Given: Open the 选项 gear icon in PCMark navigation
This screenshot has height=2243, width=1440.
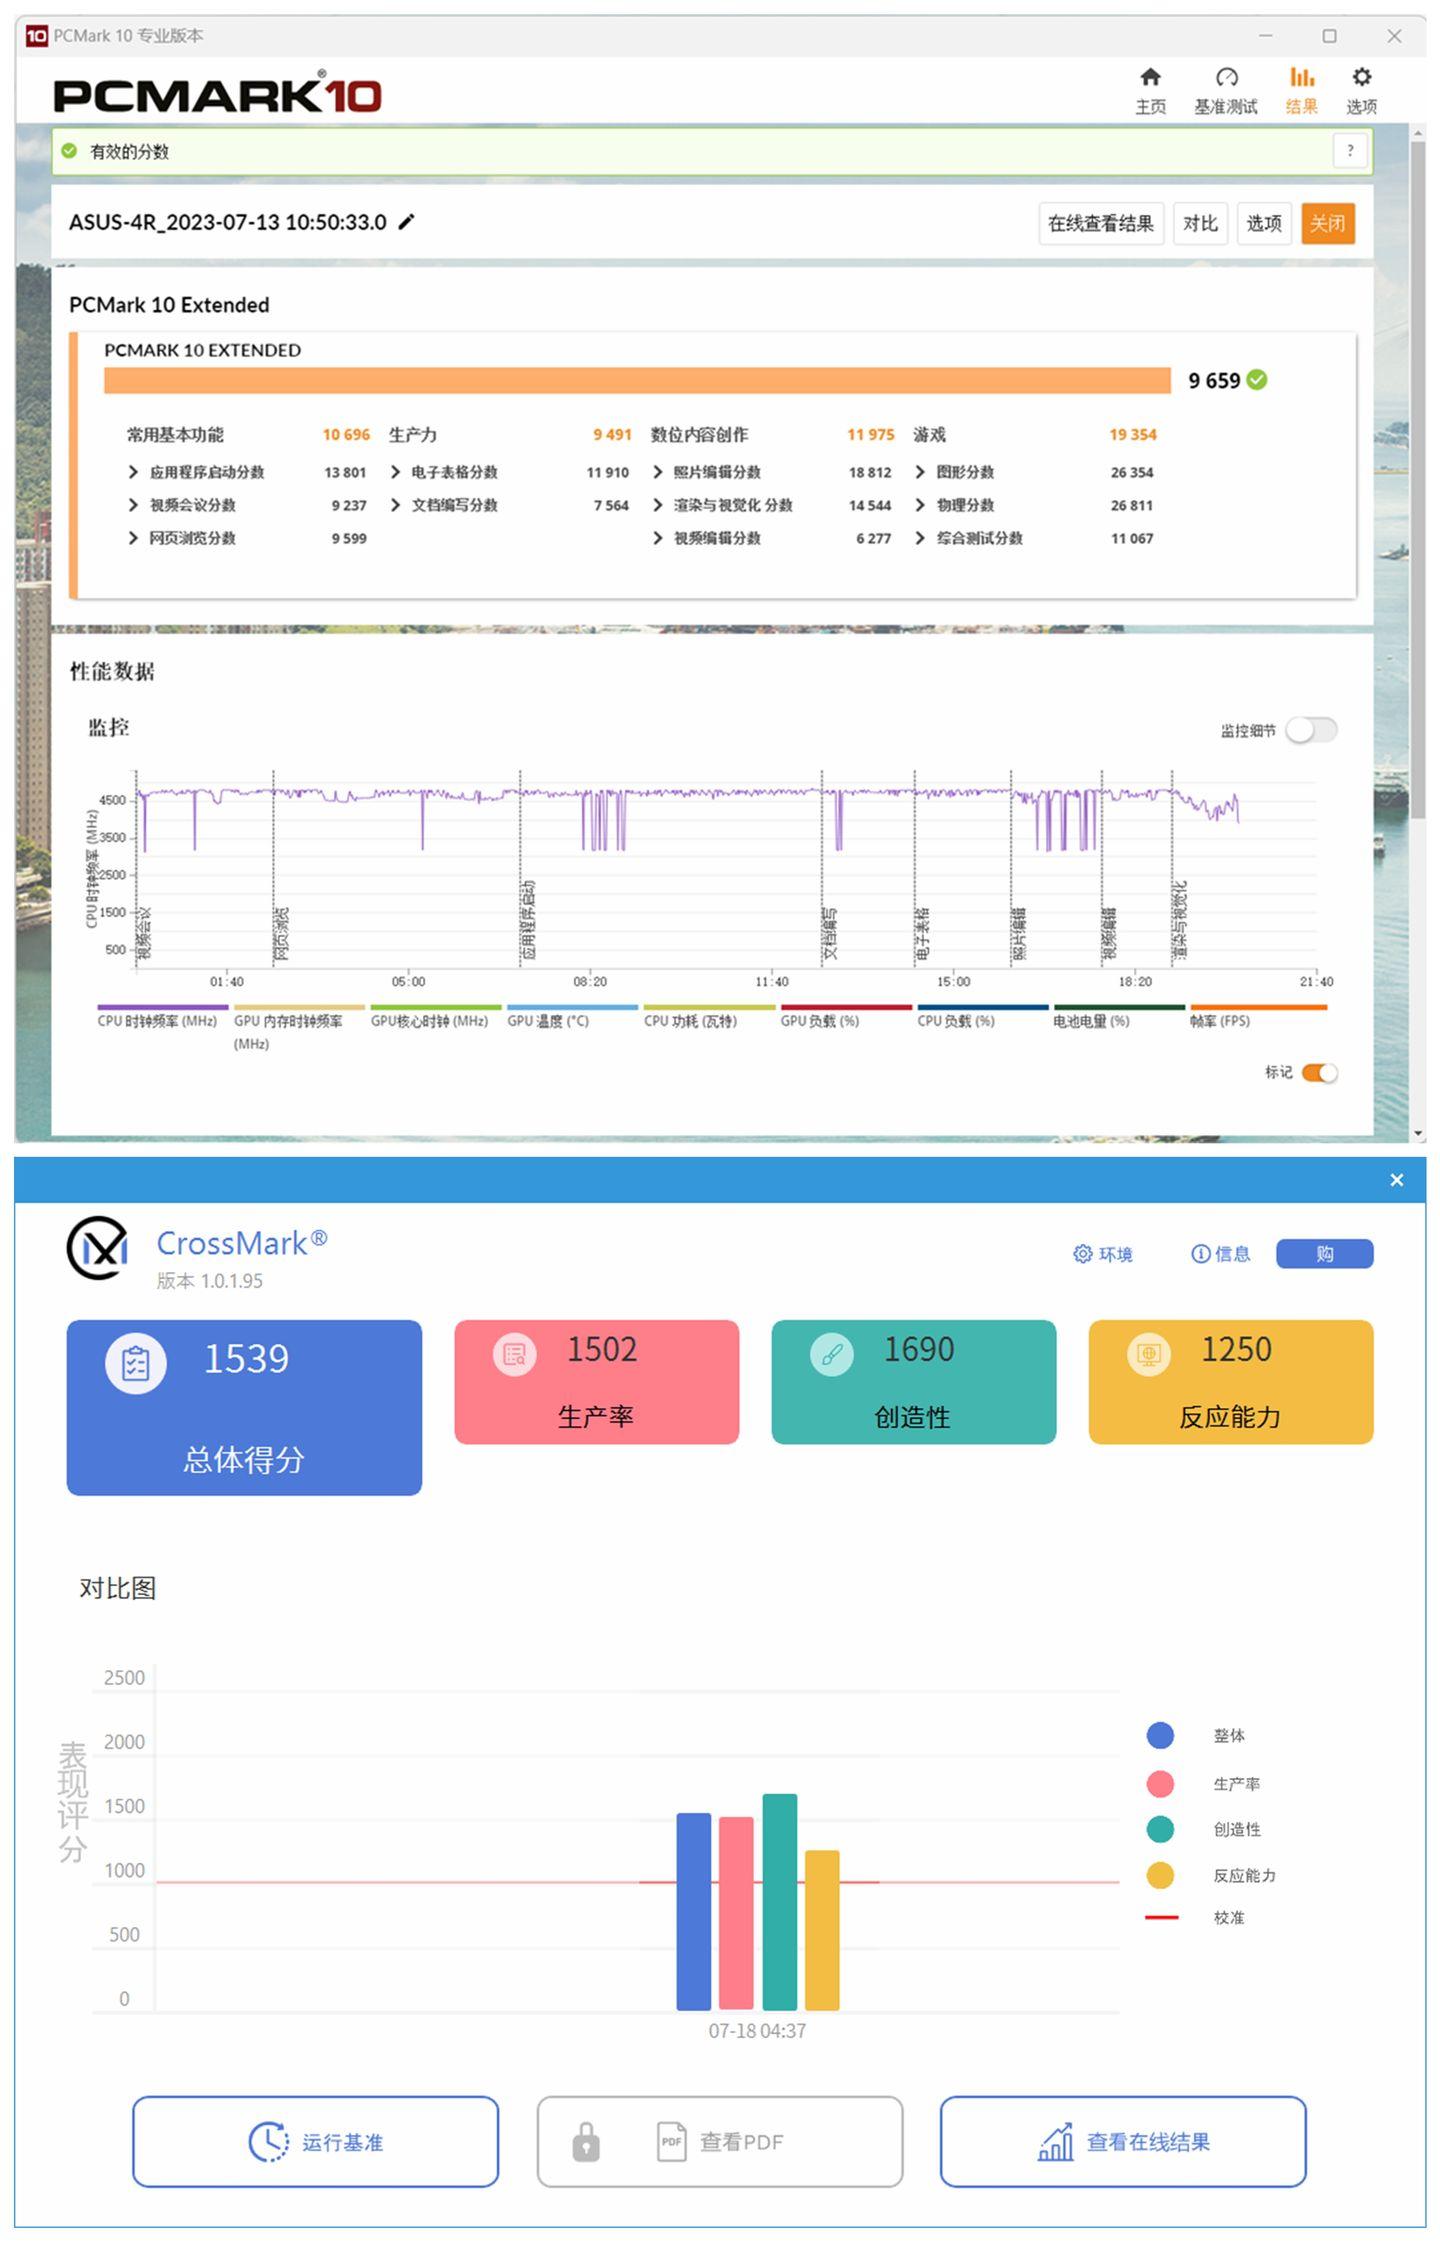Looking at the screenshot, I should click(x=1361, y=78).
